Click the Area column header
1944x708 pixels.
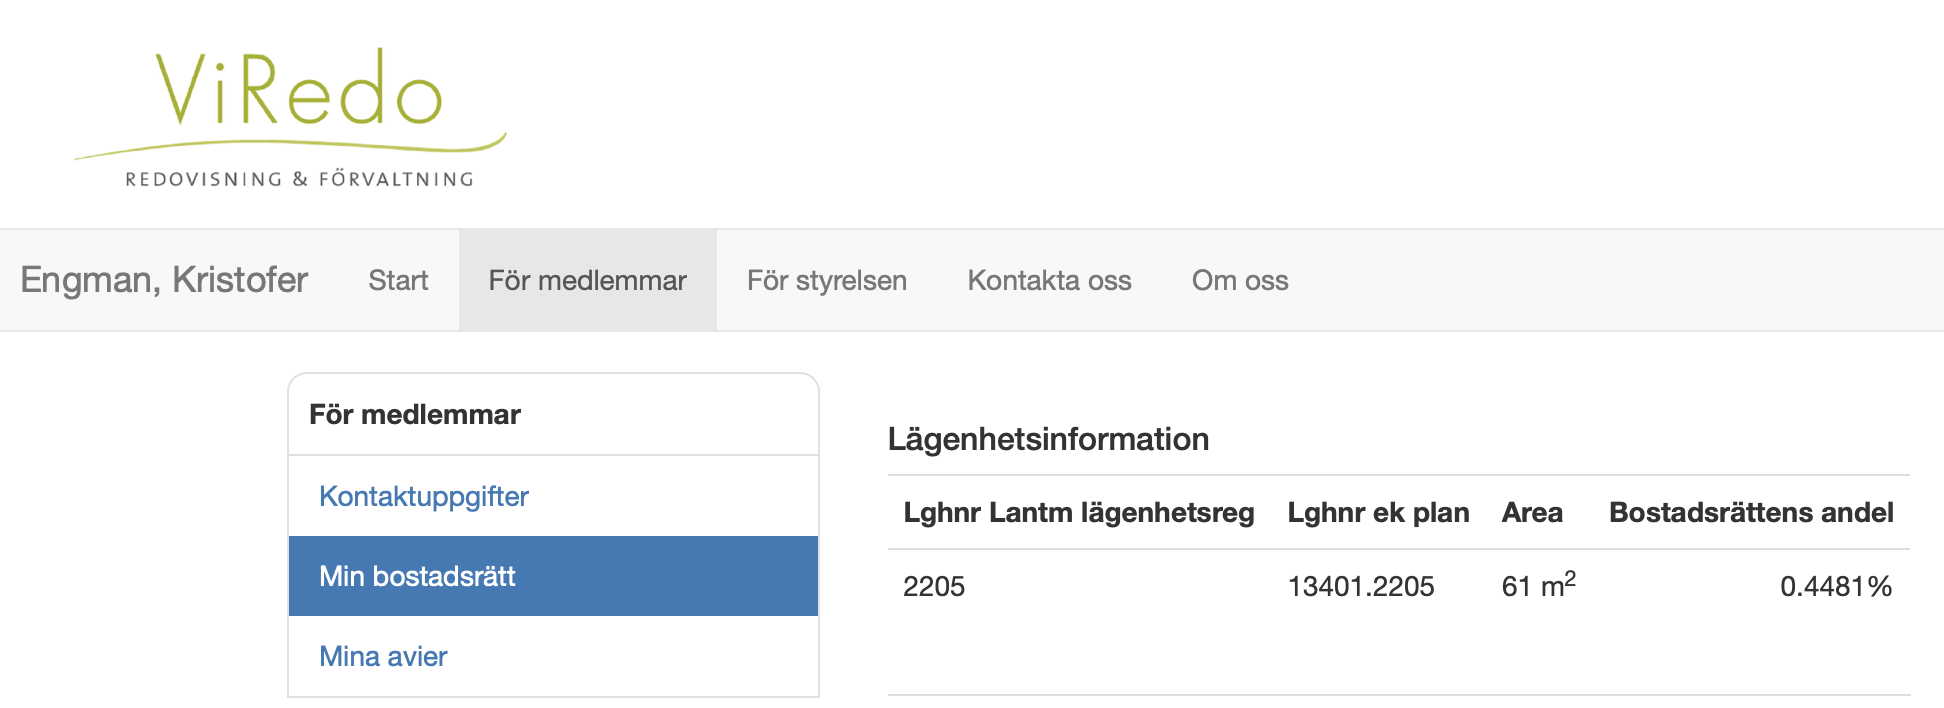pos(1531,513)
